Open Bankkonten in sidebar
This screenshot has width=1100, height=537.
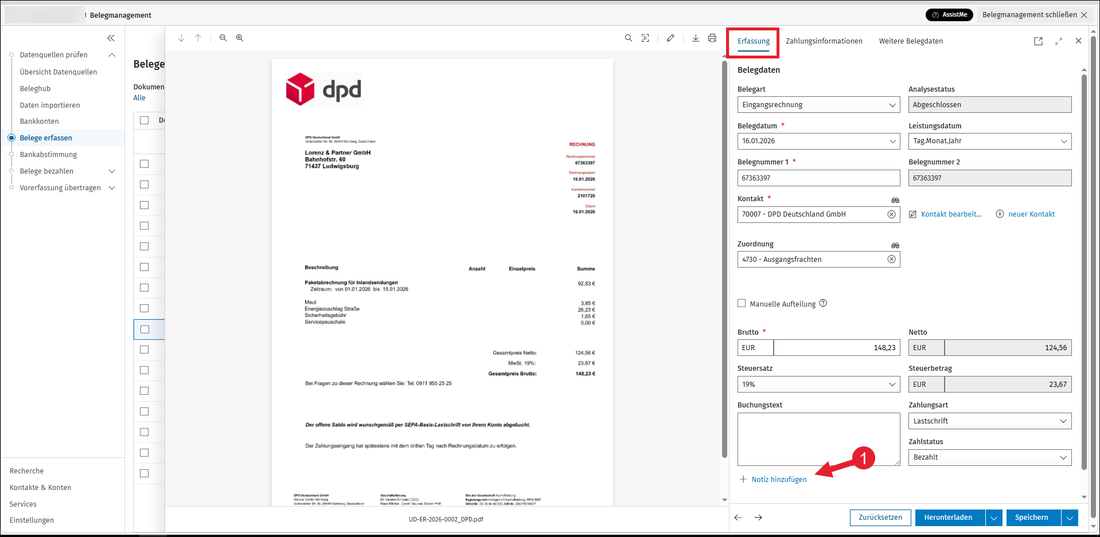pos(39,121)
